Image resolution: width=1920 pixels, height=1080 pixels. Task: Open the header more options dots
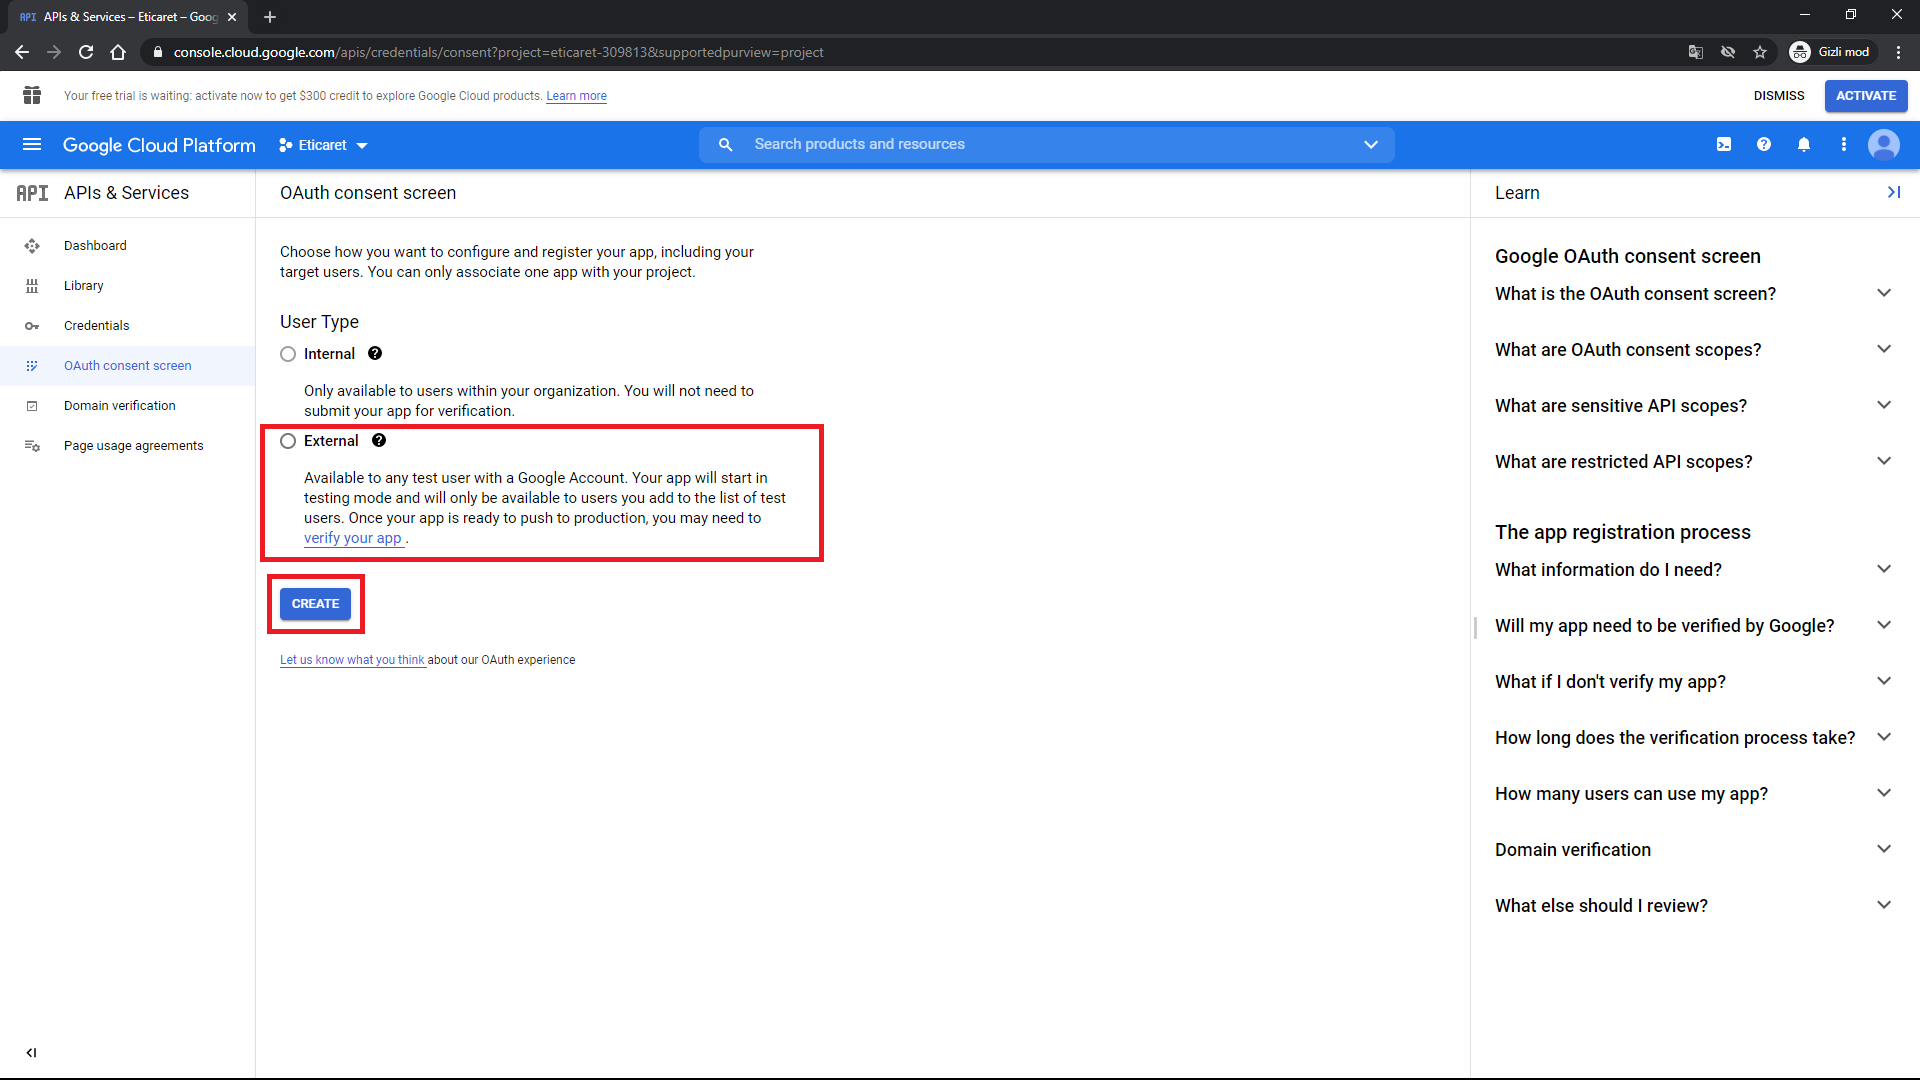[x=1844, y=145]
